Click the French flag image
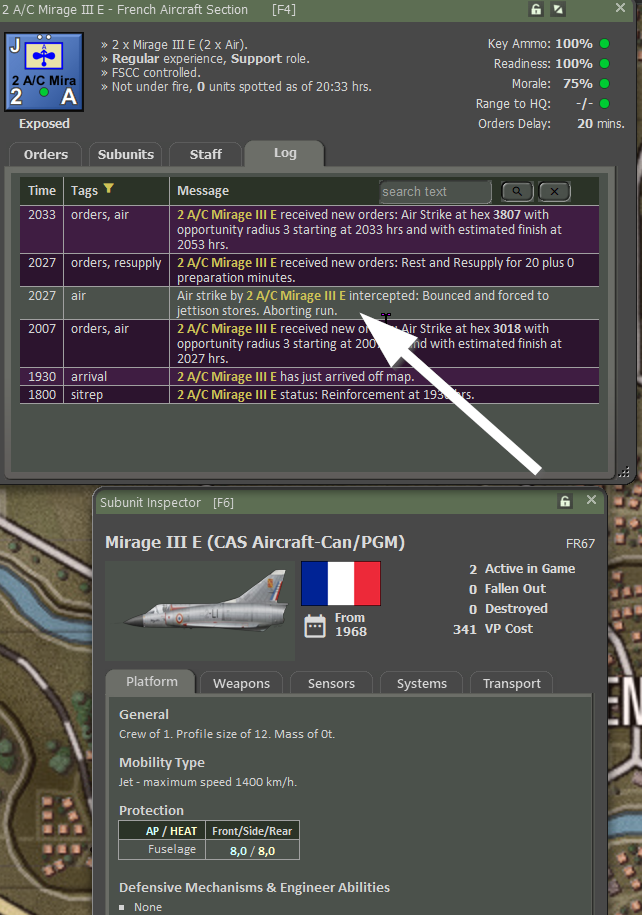 (x=341, y=584)
